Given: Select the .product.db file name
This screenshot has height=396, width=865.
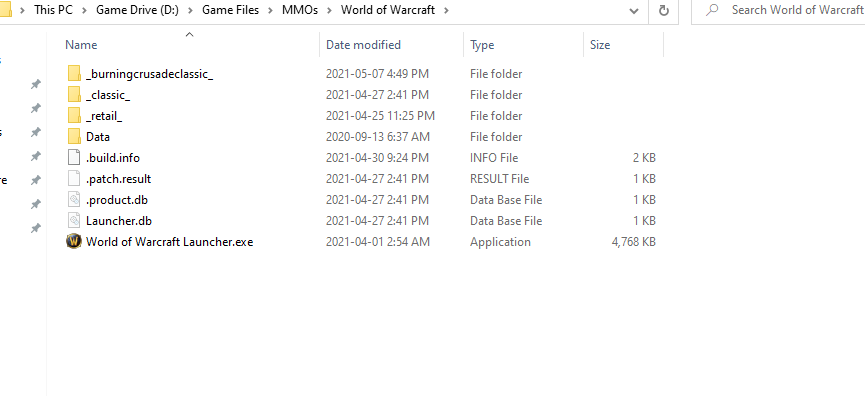Looking at the screenshot, I should [117, 200].
